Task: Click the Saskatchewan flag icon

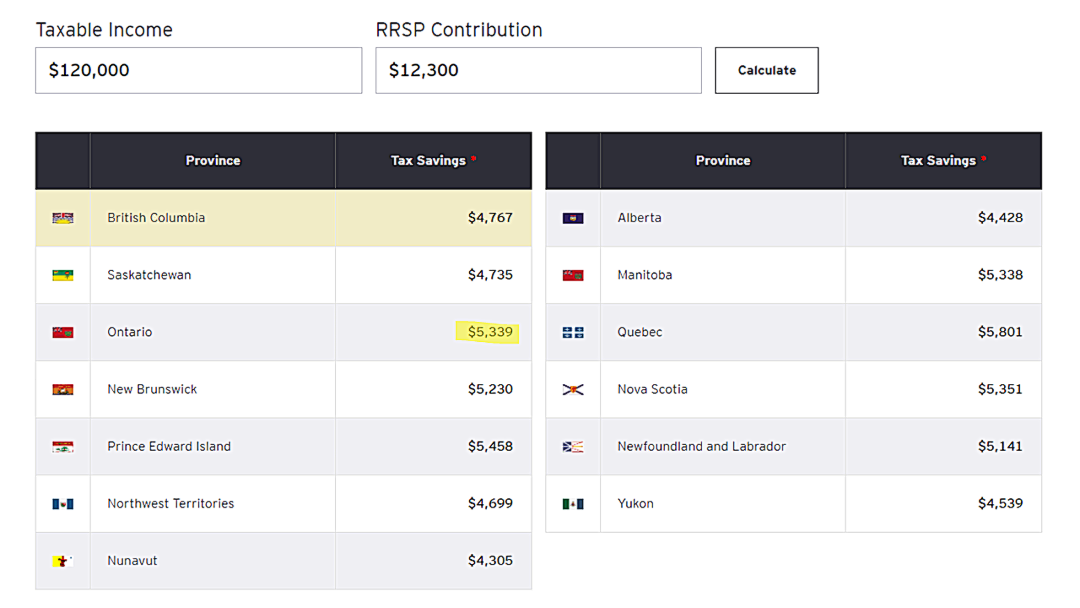Action: coord(63,275)
